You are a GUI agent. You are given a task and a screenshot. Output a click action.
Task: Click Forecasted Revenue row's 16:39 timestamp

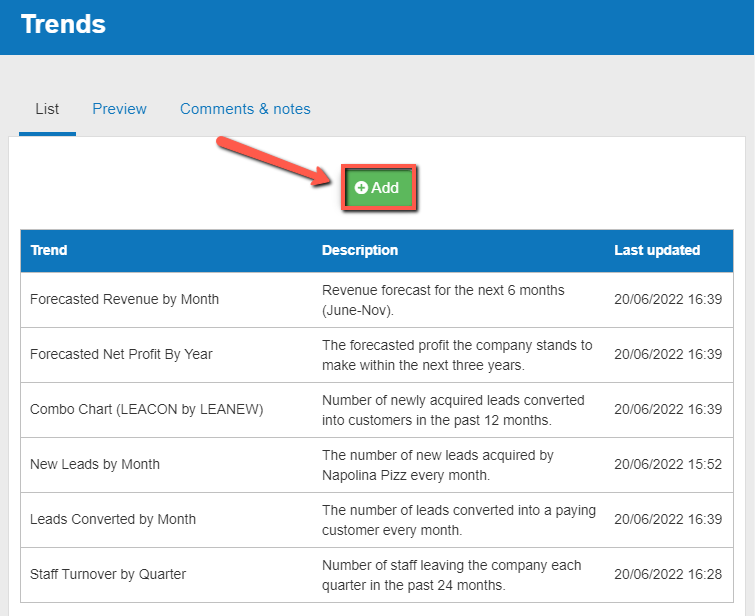(x=668, y=299)
